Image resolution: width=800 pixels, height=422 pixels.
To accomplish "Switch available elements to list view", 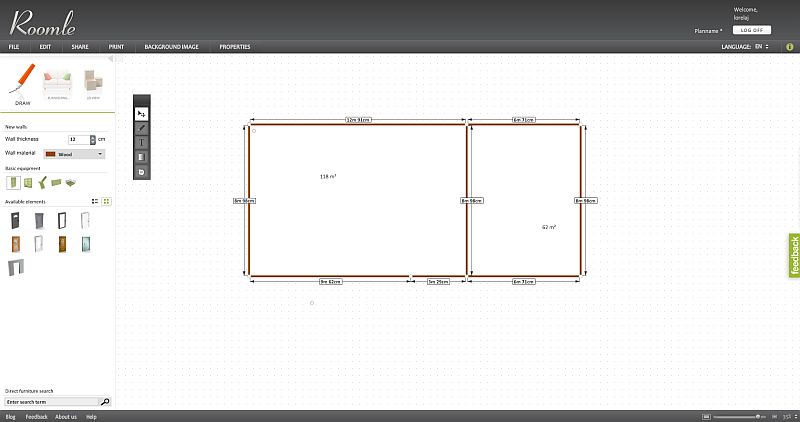I will coord(95,202).
